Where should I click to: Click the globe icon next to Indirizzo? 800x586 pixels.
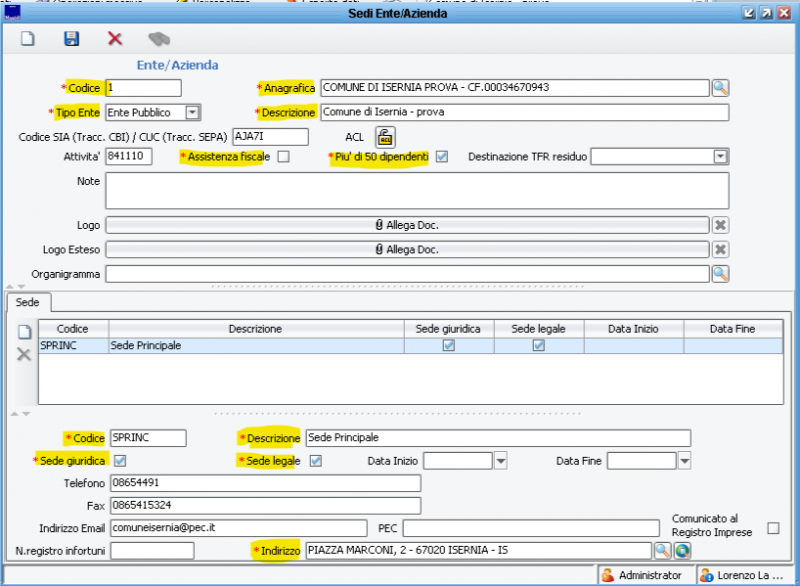pos(683,550)
